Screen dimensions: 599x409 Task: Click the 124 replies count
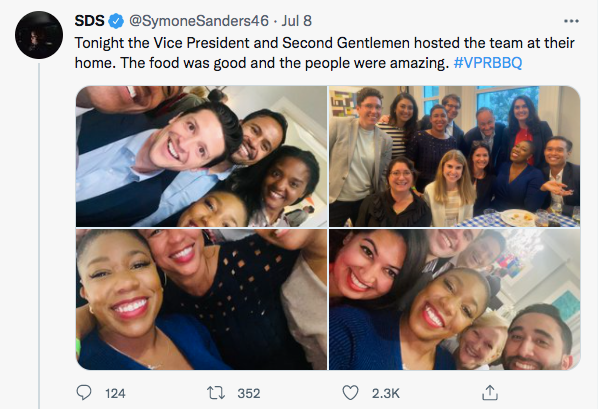pyautogui.click(x=115, y=393)
